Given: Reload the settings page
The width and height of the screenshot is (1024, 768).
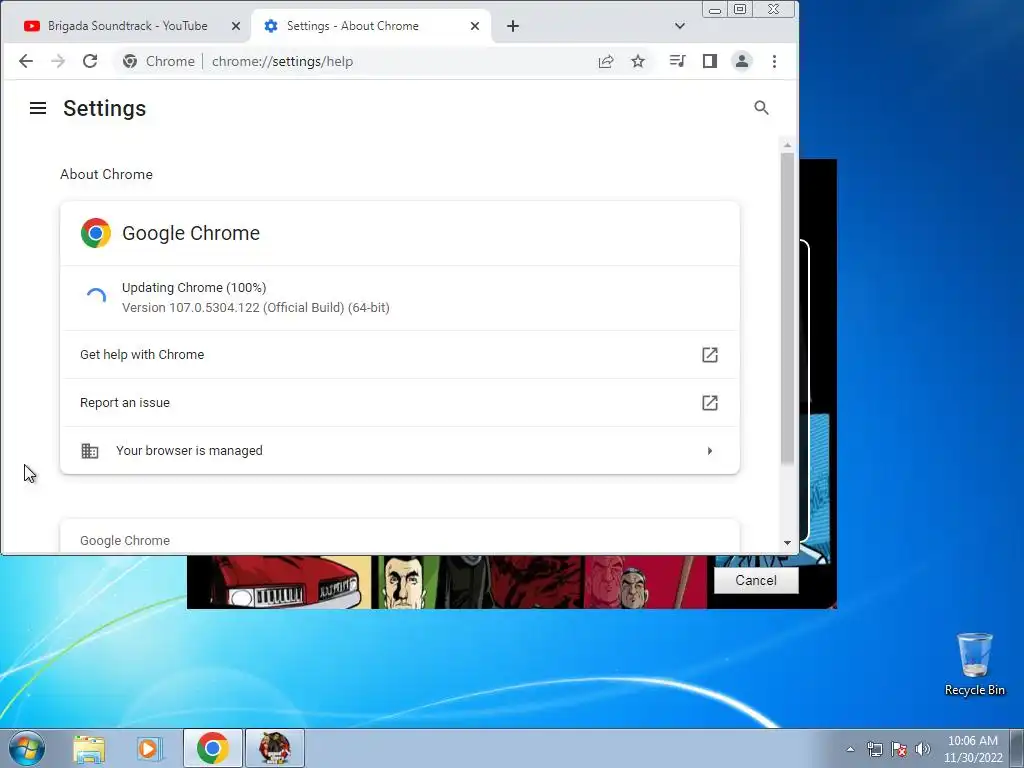Looking at the screenshot, I should [x=90, y=61].
